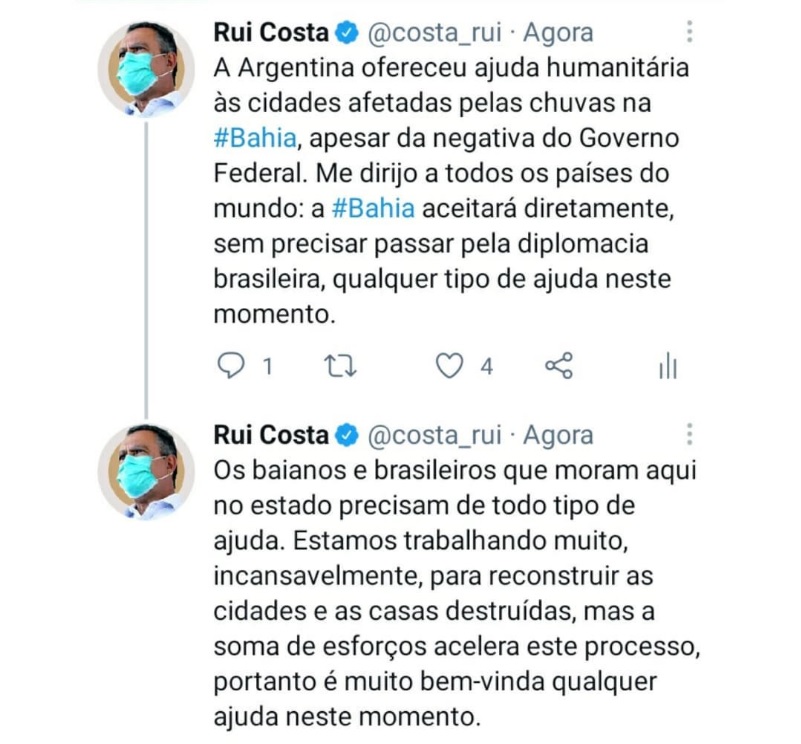The width and height of the screenshot is (801, 744).
Task: Open @costa_rui handle on first tweet
Action: click(x=435, y=34)
